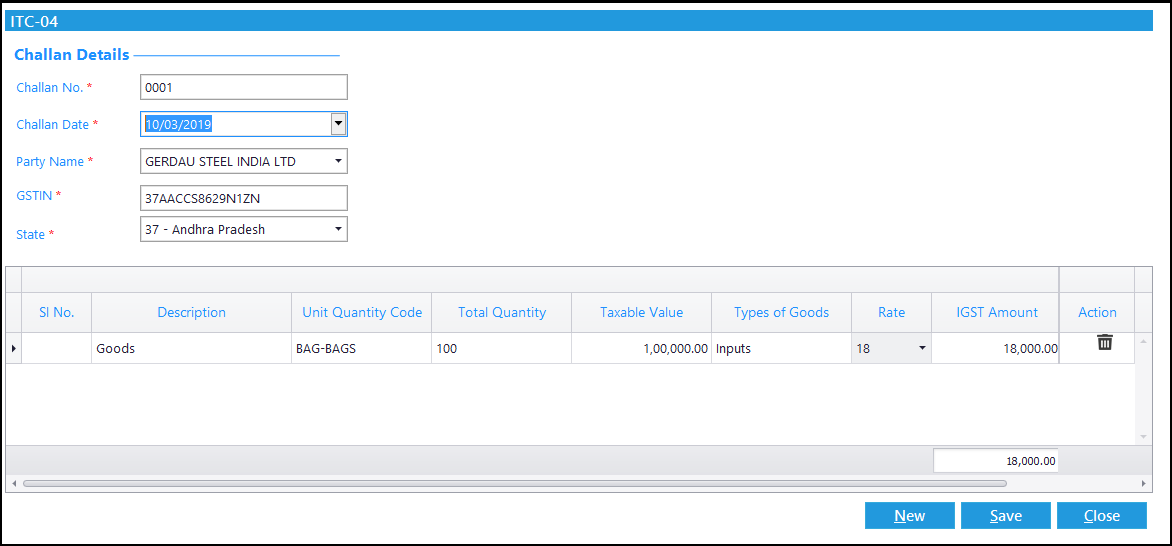Click the horizontal scrollbar under the grid

point(515,483)
